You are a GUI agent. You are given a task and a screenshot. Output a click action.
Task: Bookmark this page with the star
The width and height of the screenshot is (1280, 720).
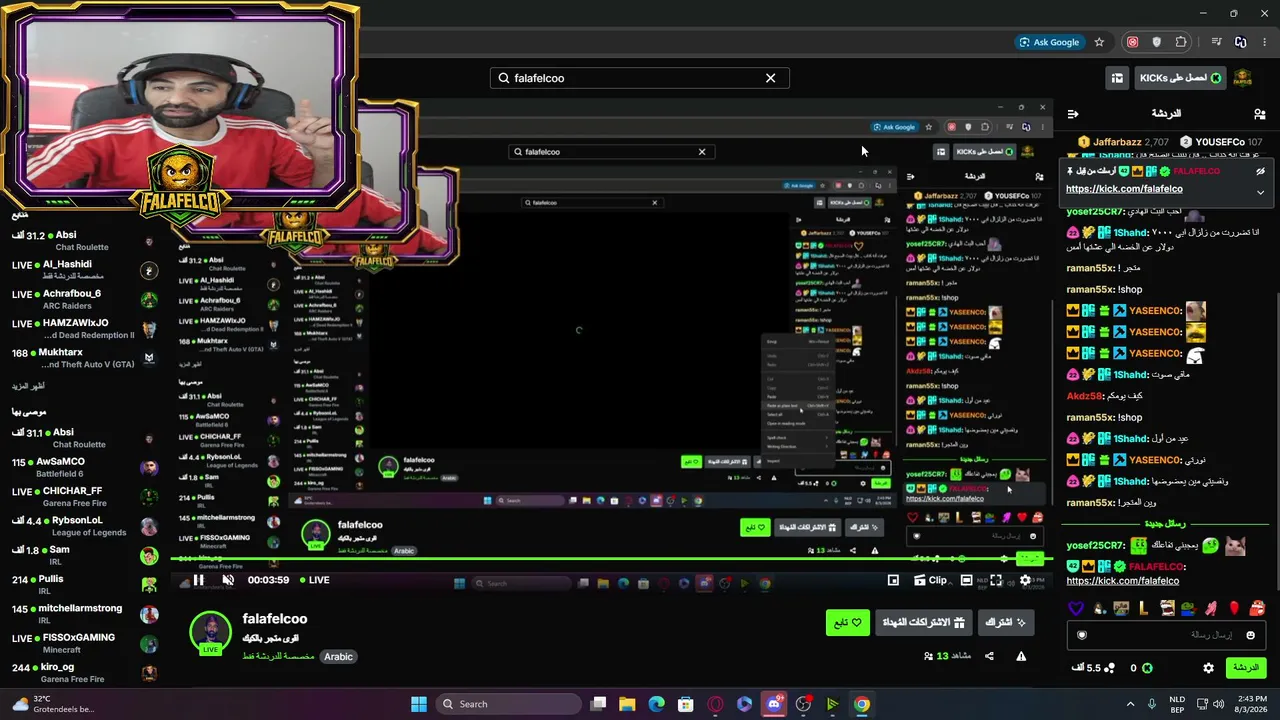[x=1099, y=42]
